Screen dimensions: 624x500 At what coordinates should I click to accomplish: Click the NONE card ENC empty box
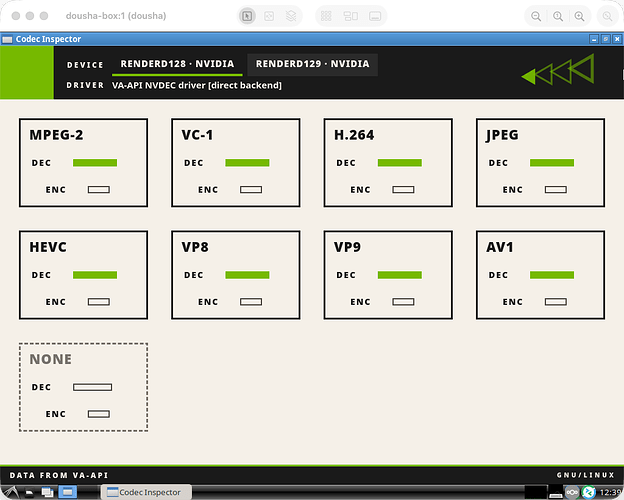[99, 414]
